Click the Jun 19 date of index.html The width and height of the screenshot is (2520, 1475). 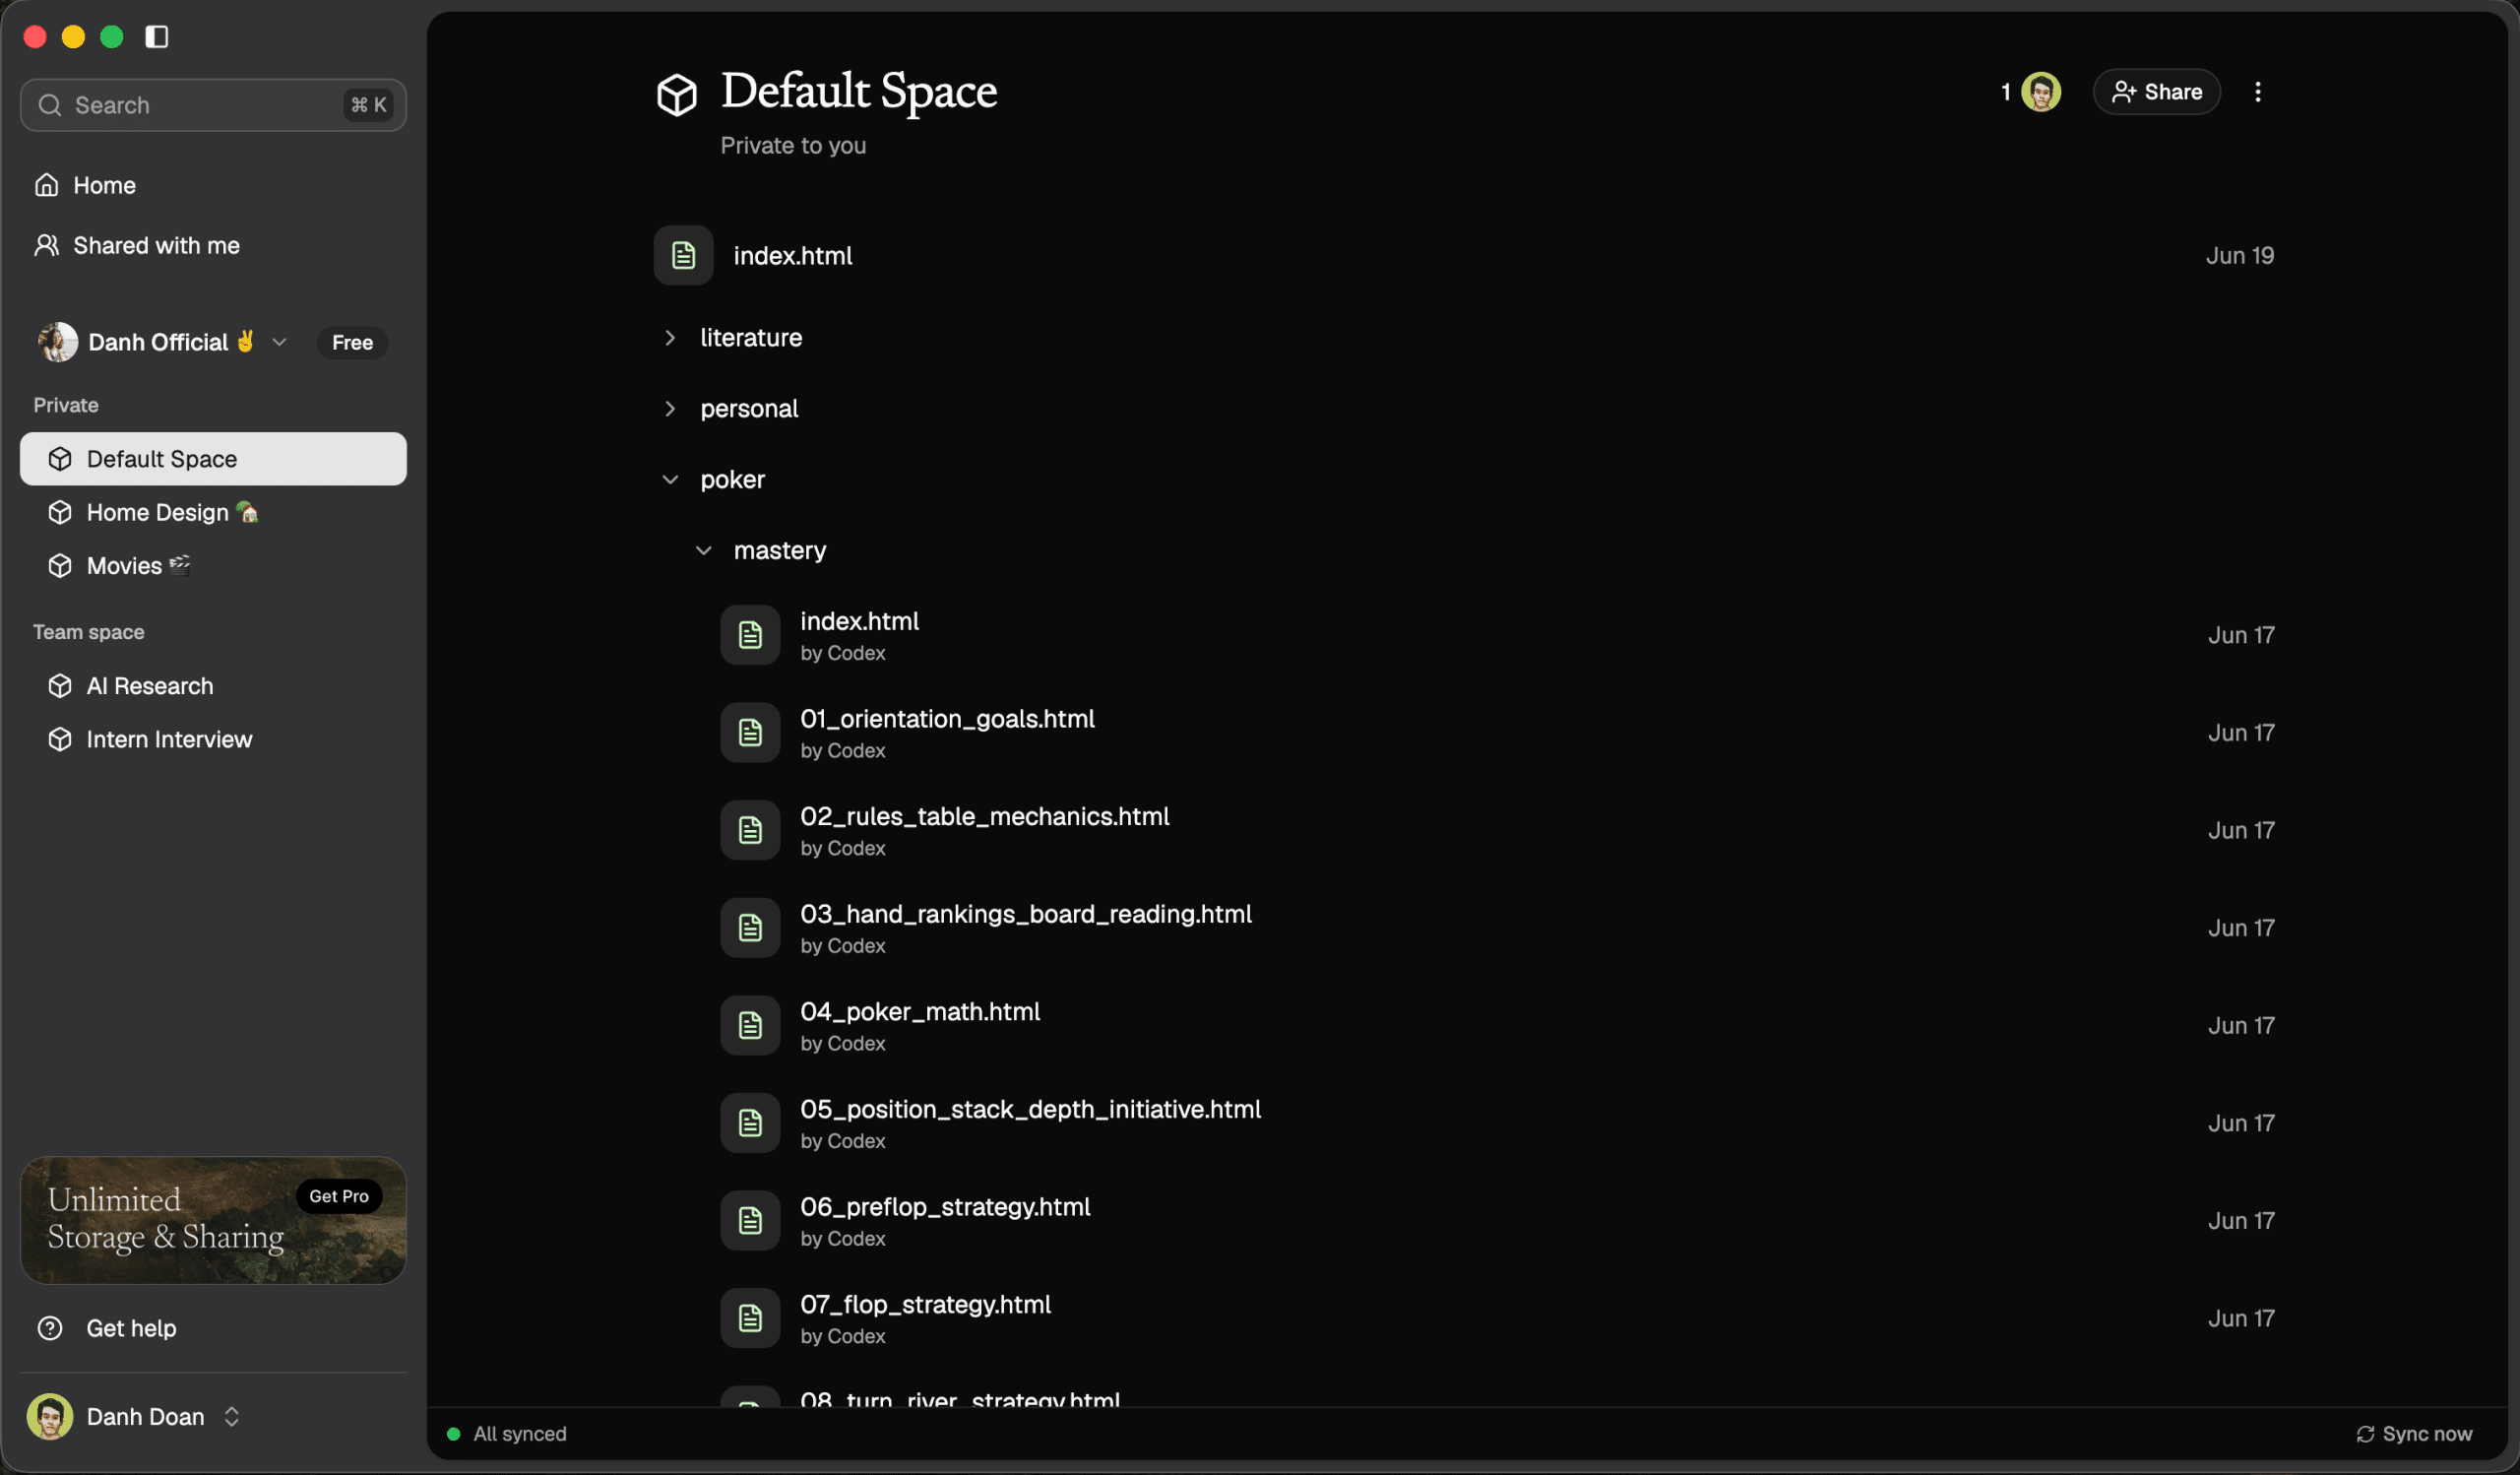pos(2240,256)
